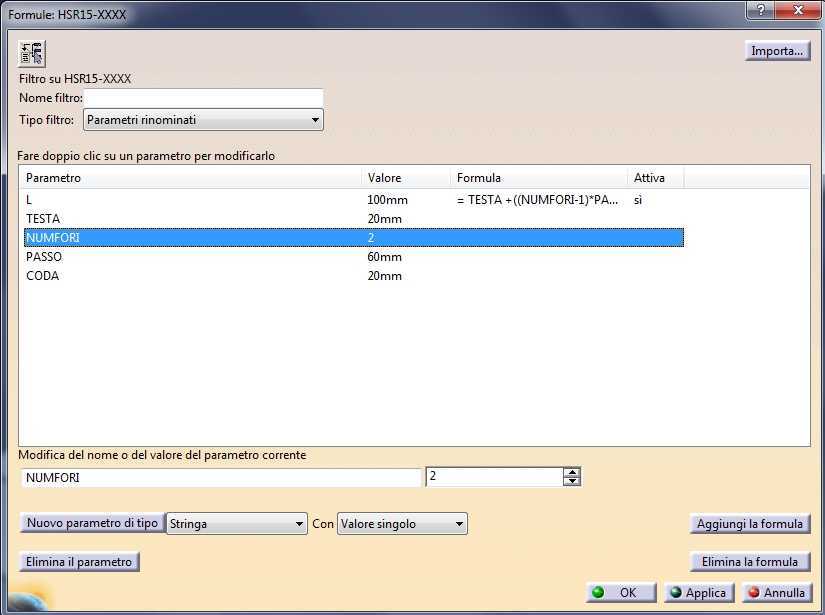
Task: Select the CODA parameter row
Action: (x=354, y=276)
